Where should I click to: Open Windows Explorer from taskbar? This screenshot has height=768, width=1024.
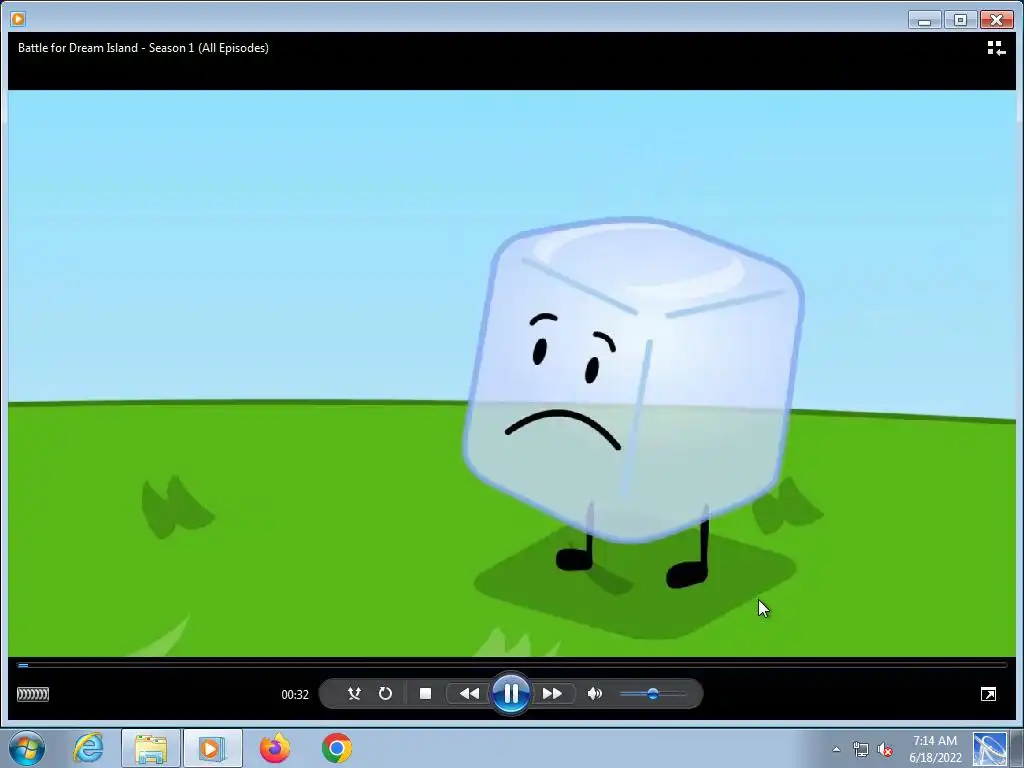point(151,748)
